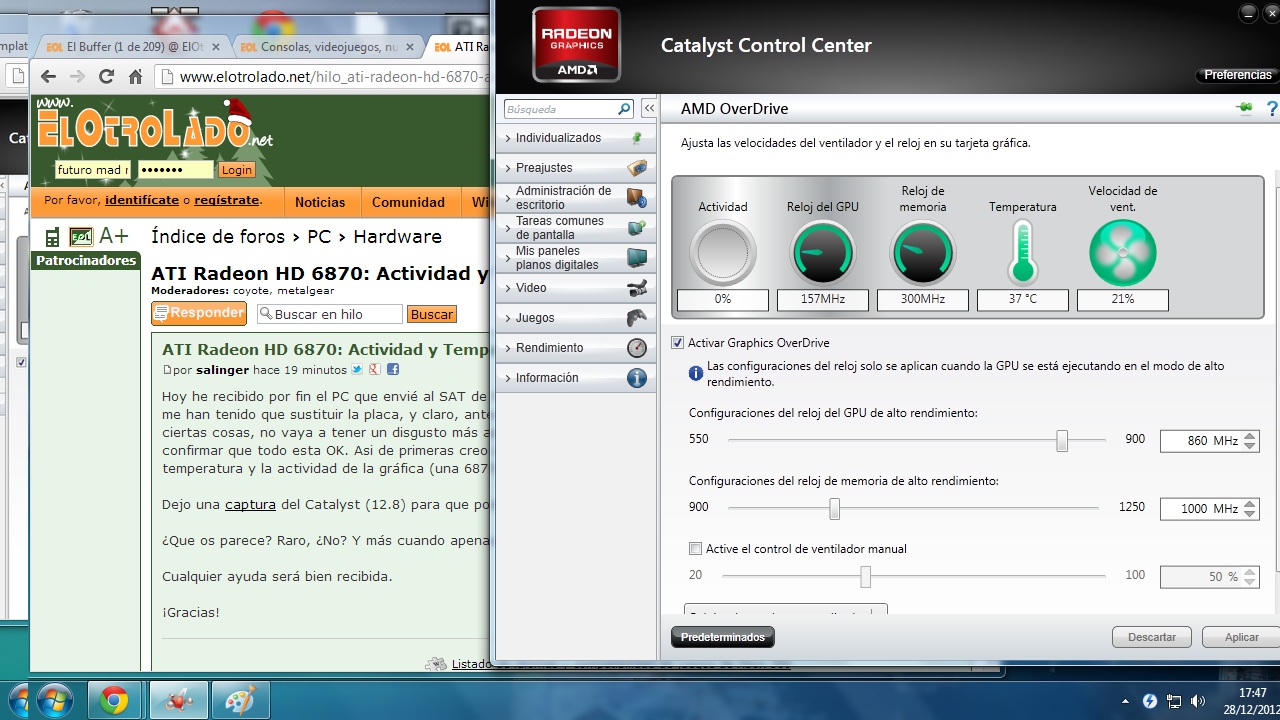
Task: Click the magnifier in Catalyst Búsqueda box
Action: tap(625, 109)
